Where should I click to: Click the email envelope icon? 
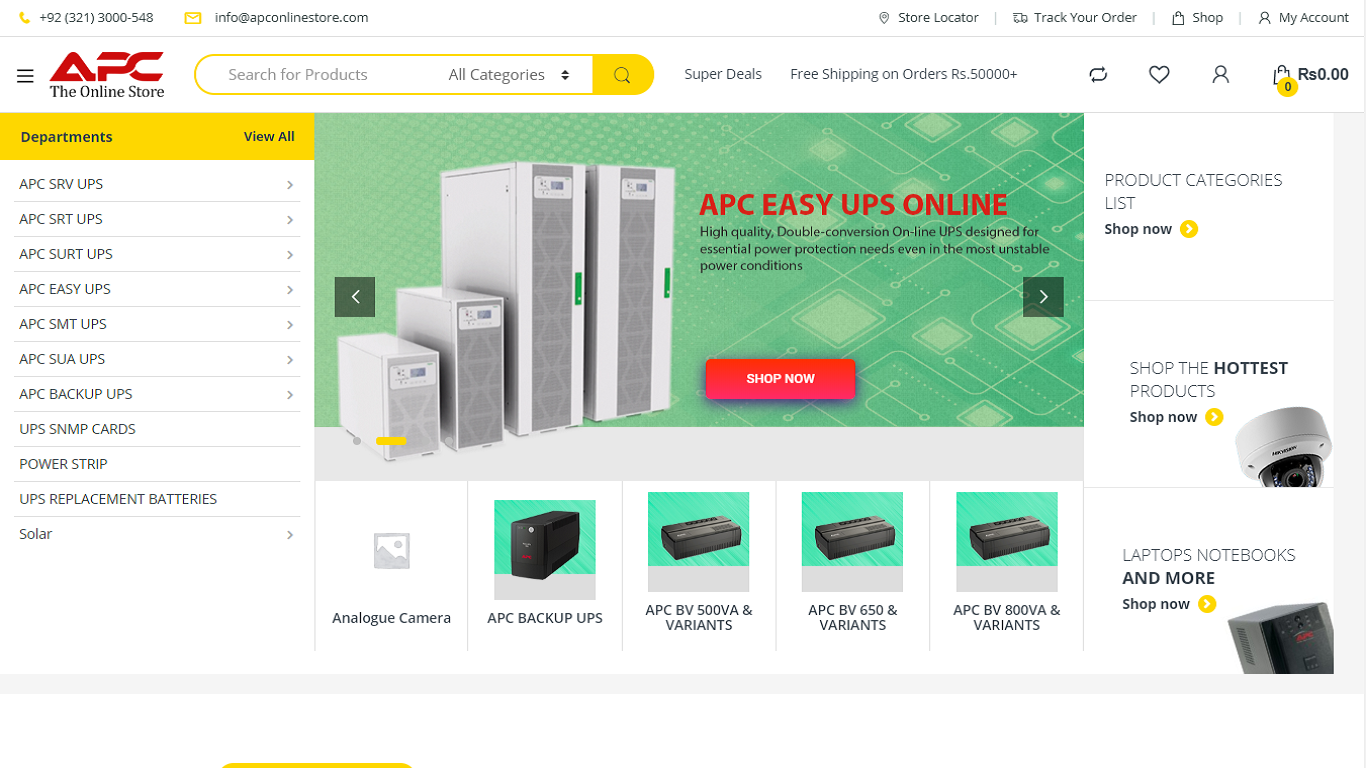193,18
